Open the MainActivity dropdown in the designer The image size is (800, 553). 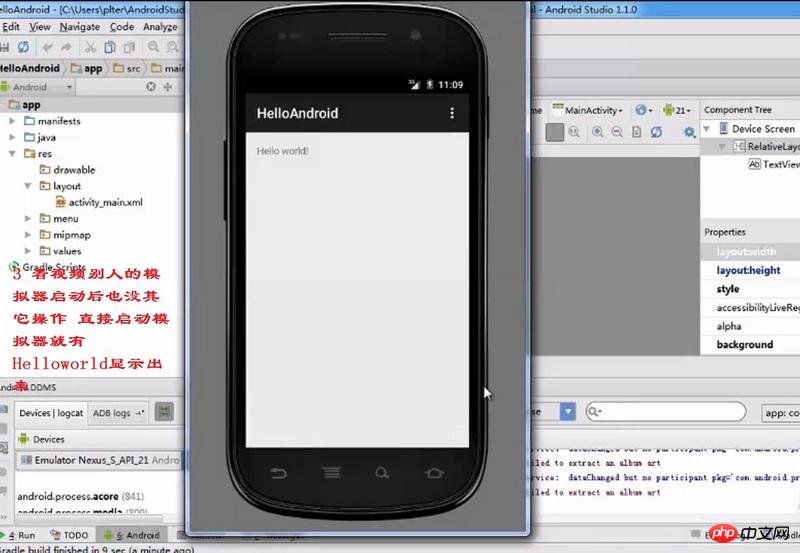pyautogui.click(x=588, y=110)
